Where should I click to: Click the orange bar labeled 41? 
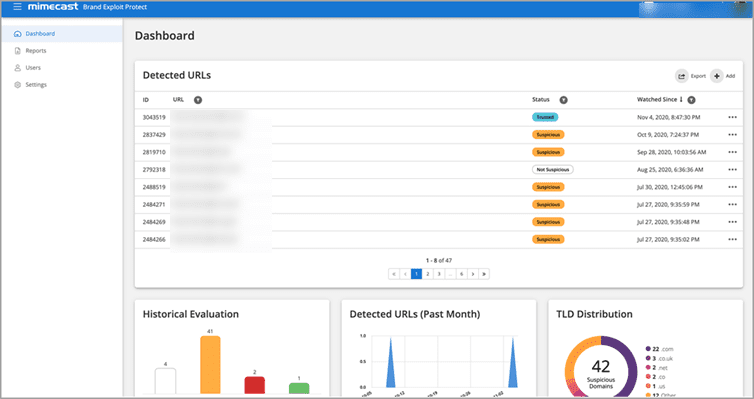coord(210,365)
